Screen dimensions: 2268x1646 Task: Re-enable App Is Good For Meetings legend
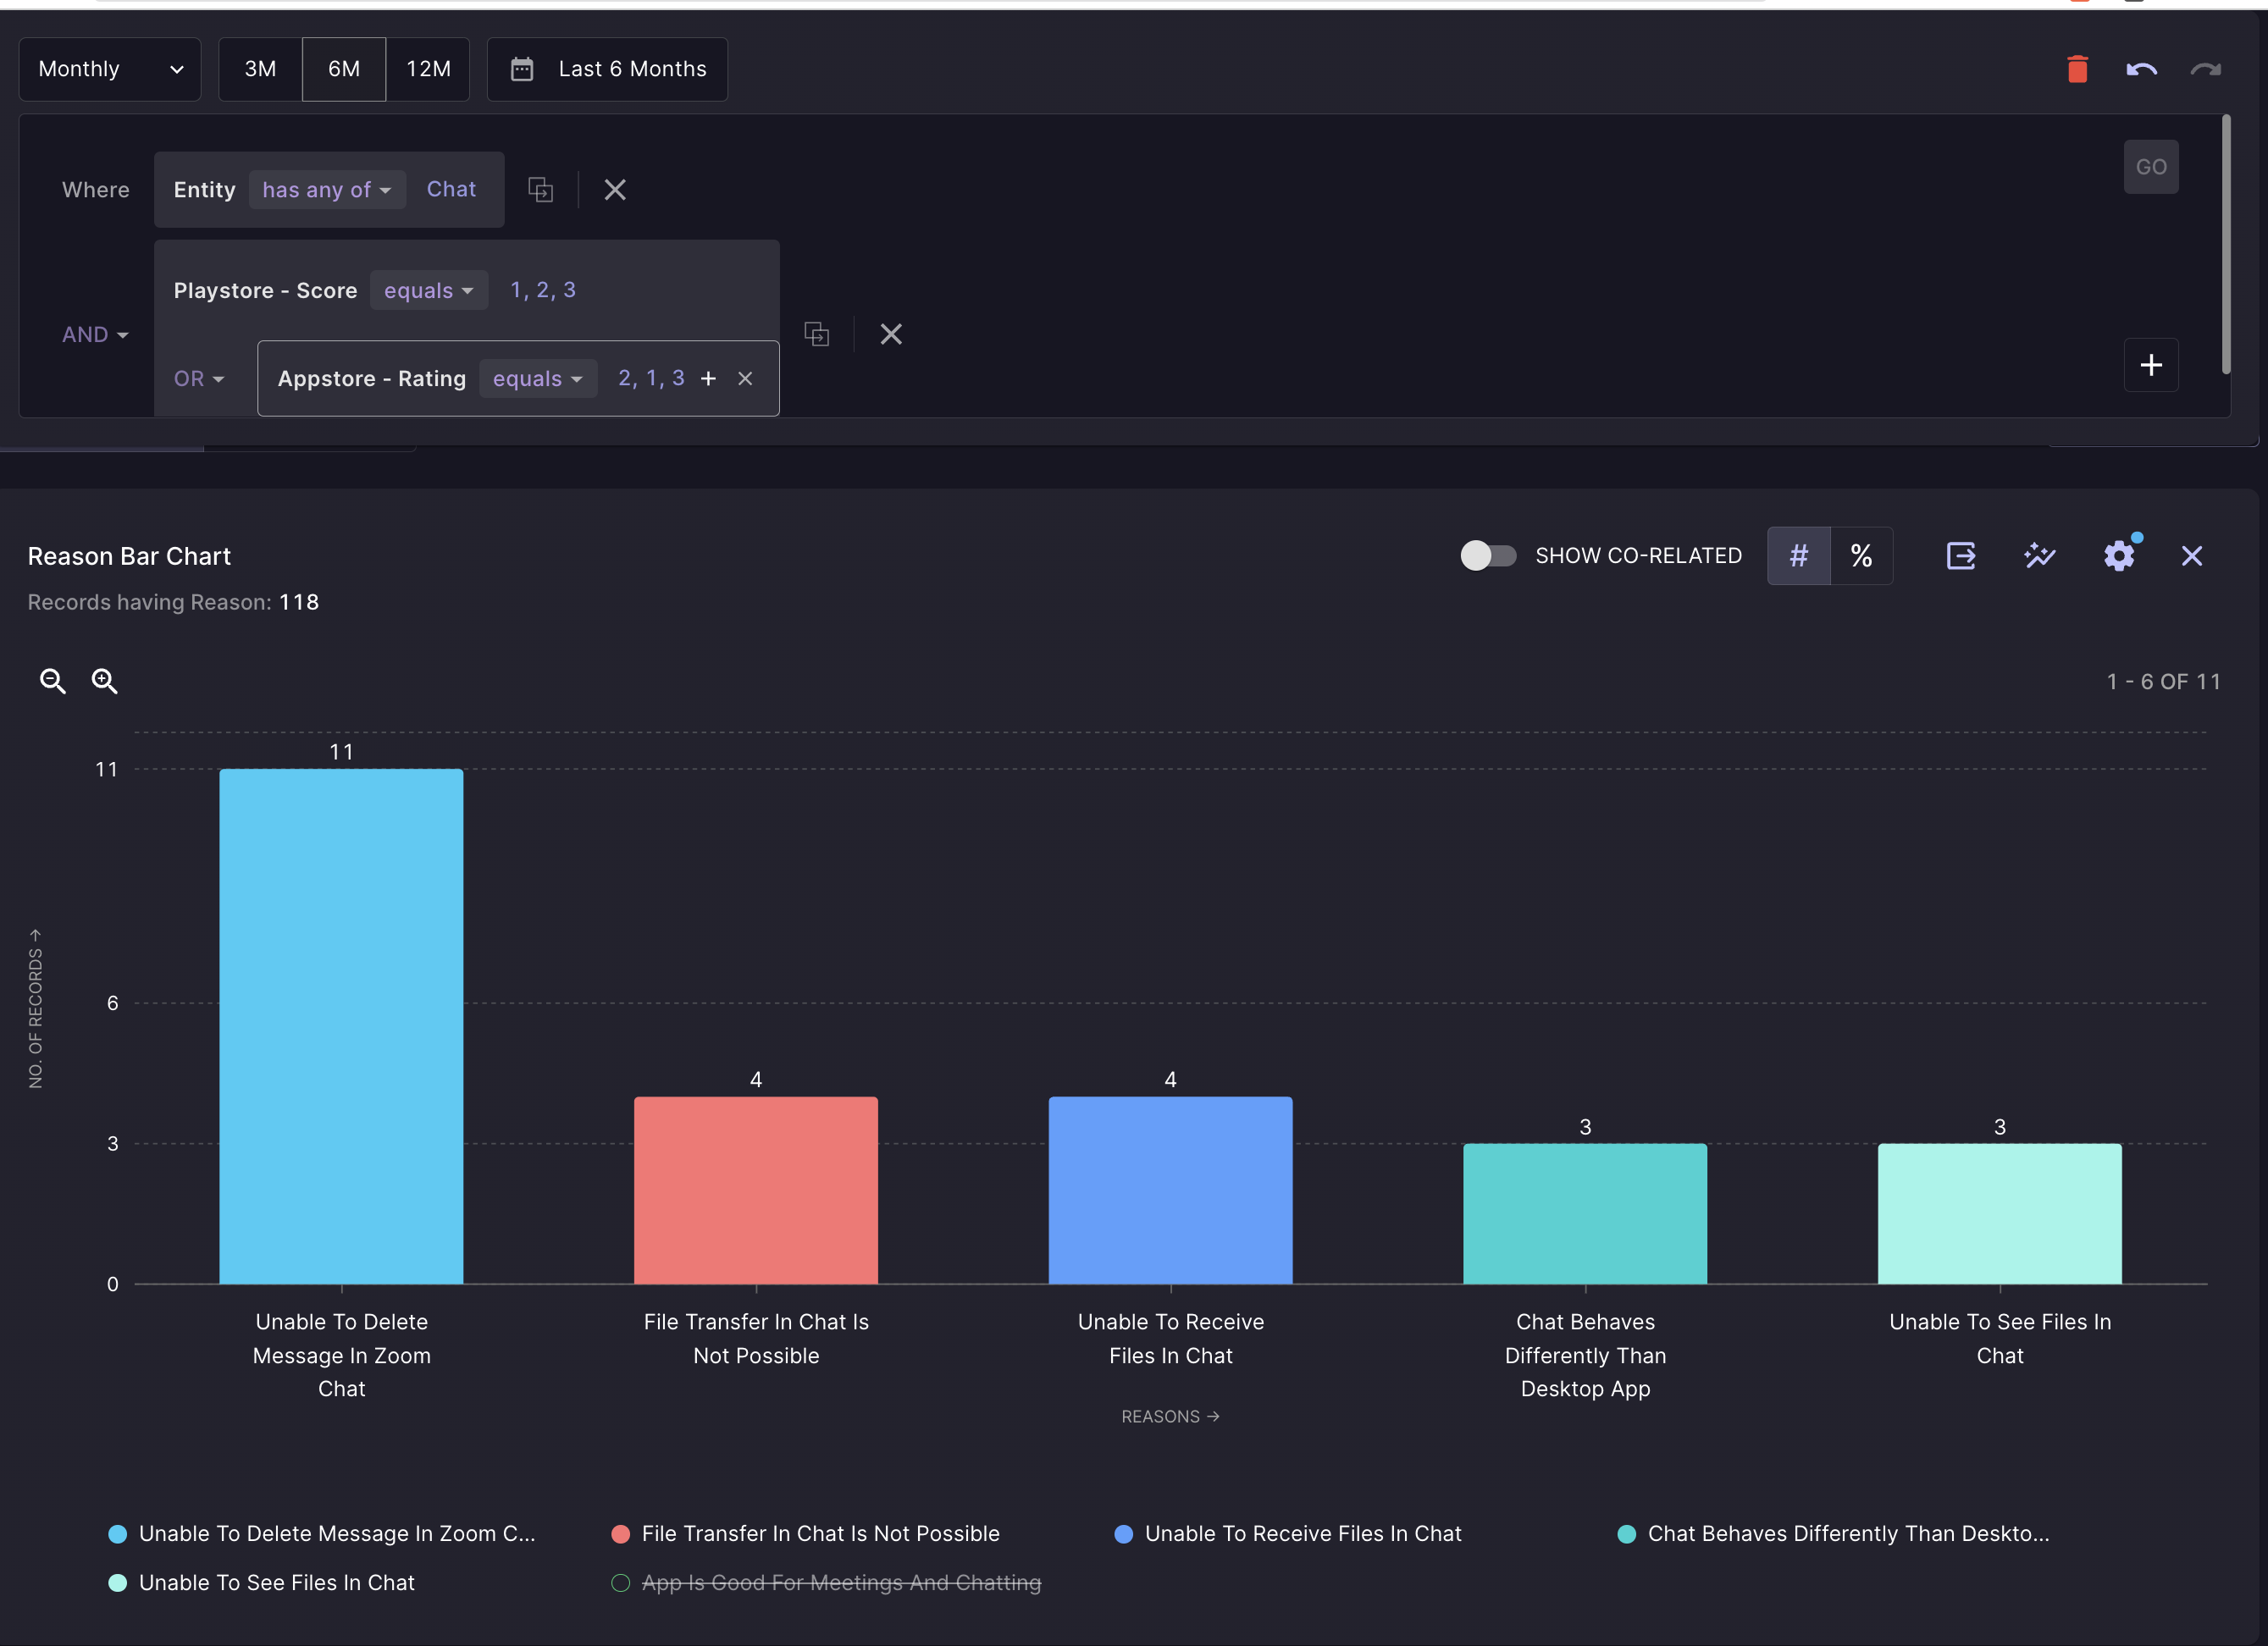(840, 1583)
